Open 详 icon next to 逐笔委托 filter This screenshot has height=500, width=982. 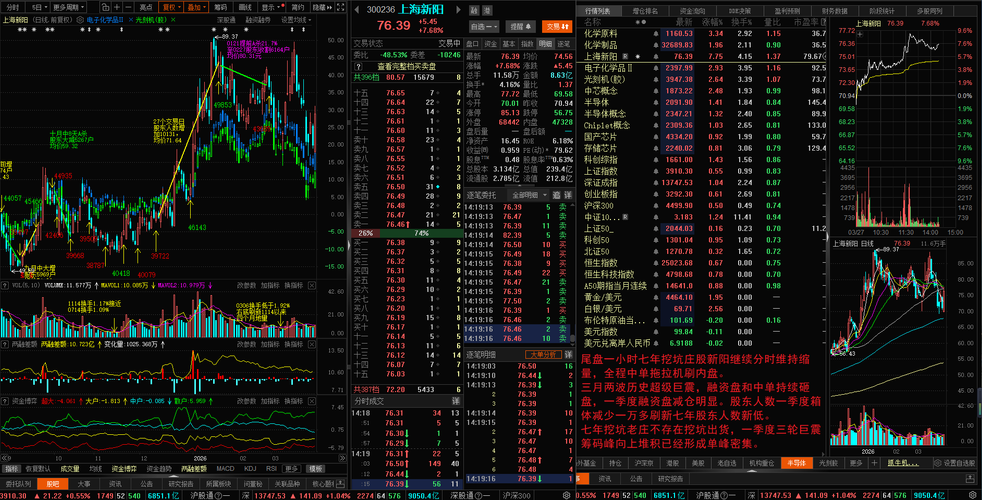pyautogui.click(x=567, y=195)
